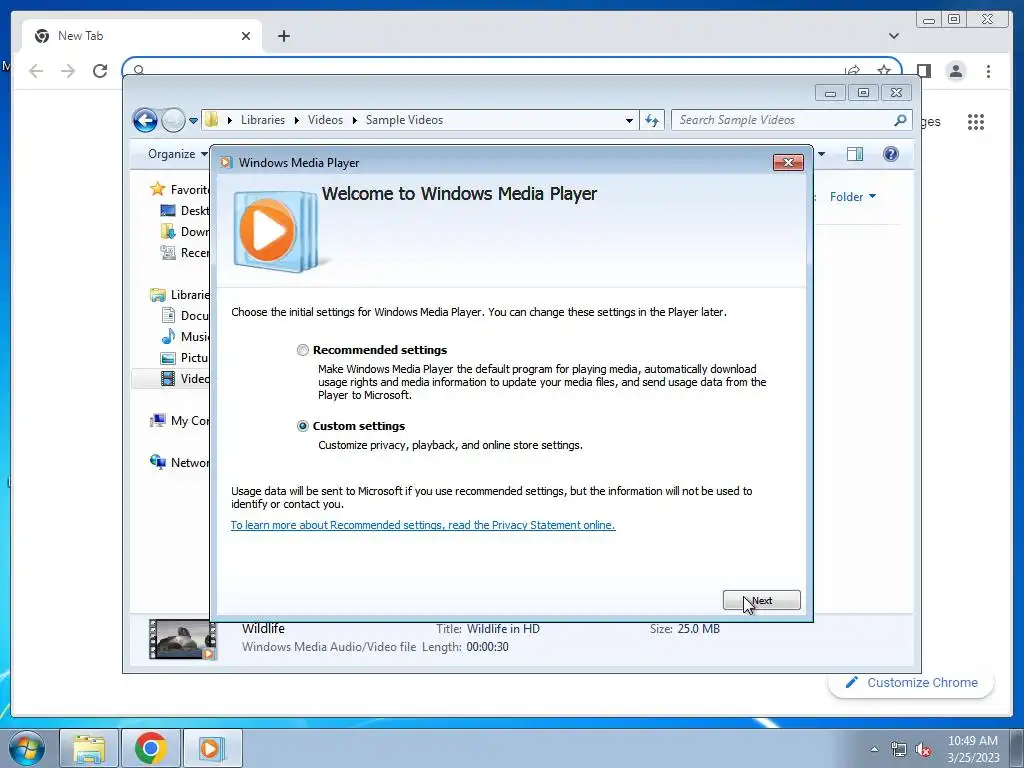Screen dimensions: 1024x768
Task: Open Explorer recent locations dropdown arrow
Action: pos(193,121)
